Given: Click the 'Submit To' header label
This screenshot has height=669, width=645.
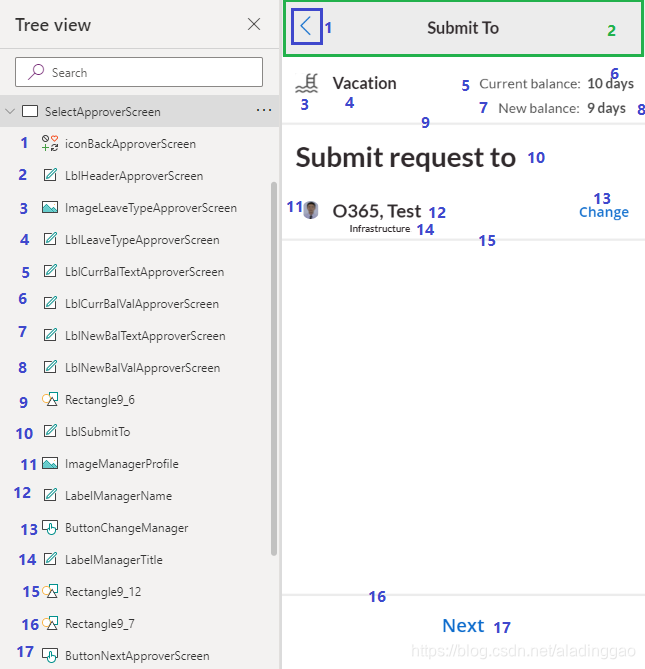Looking at the screenshot, I should (463, 28).
